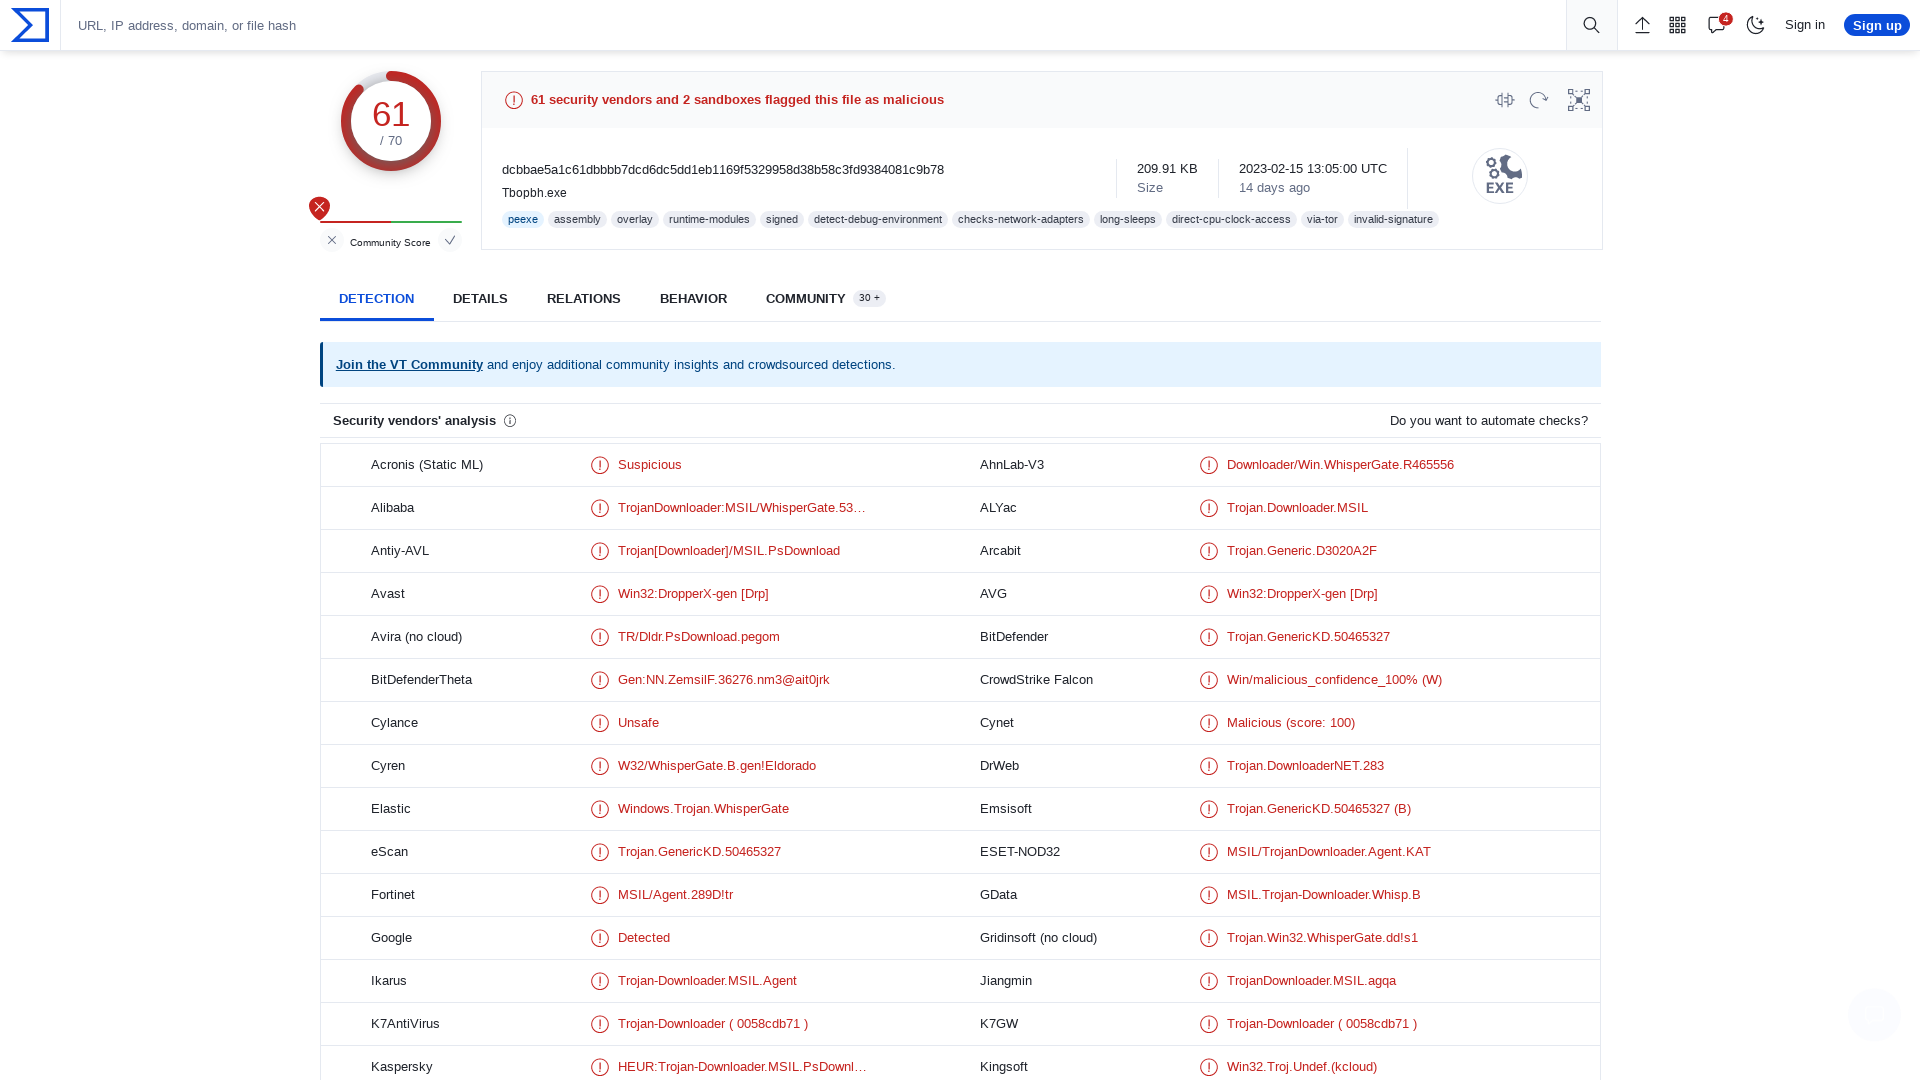This screenshot has width=1920, height=1080.
Task: Click the MSIL/TrojanDownloader.Agent.KAT result
Action: (x=1329, y=852)
